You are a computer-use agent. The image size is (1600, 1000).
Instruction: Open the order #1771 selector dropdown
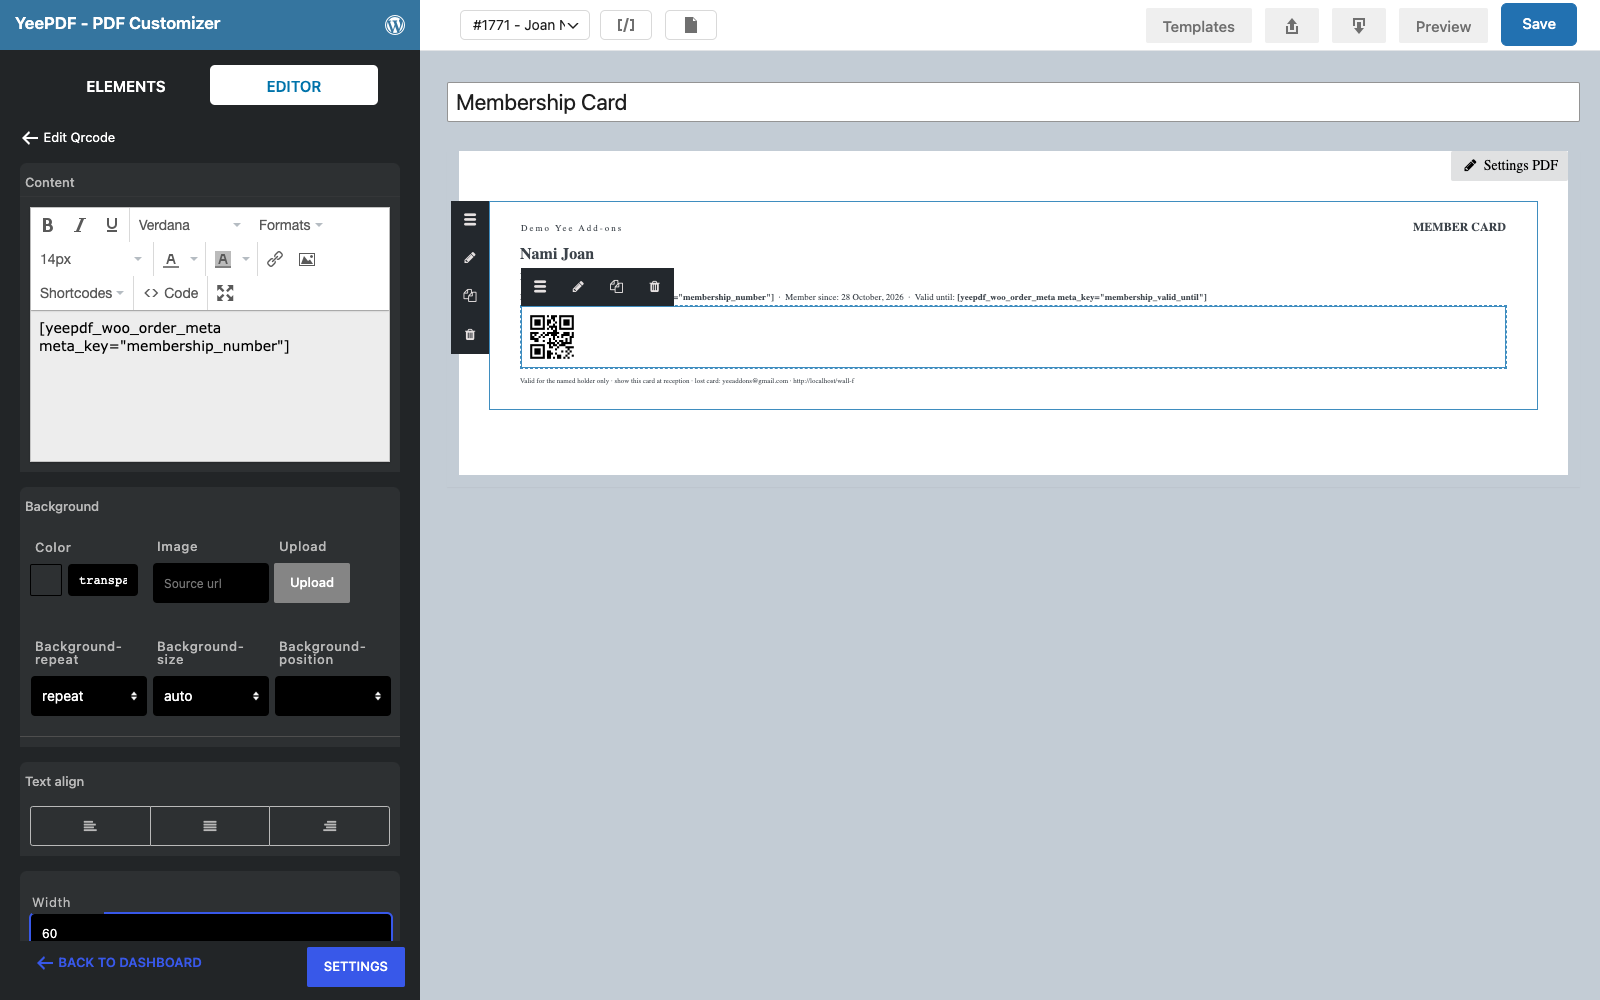coord(525,25)
